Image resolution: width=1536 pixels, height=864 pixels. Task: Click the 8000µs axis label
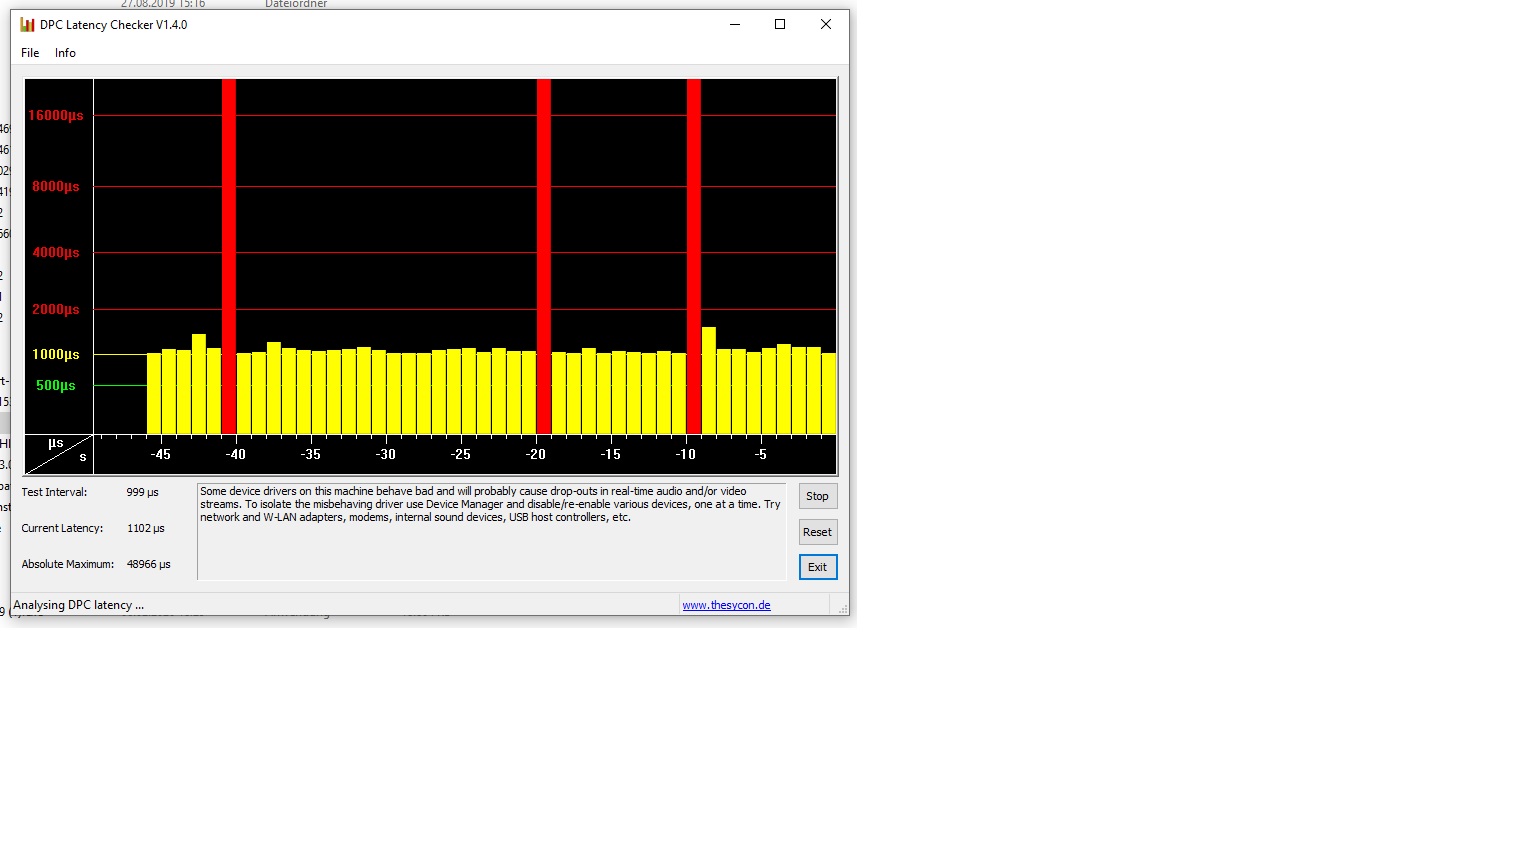click(56, 186)
